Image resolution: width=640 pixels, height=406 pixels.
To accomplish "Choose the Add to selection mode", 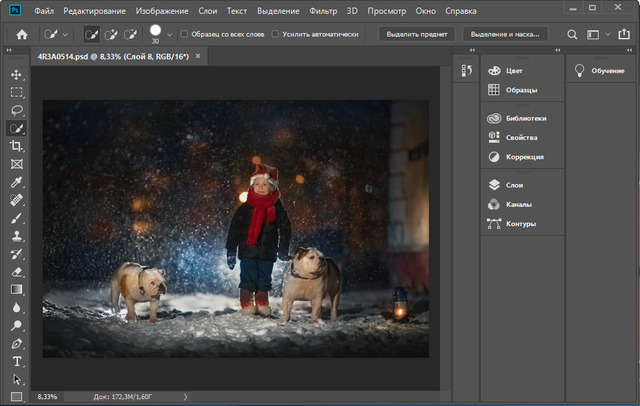I will (113, 34).
